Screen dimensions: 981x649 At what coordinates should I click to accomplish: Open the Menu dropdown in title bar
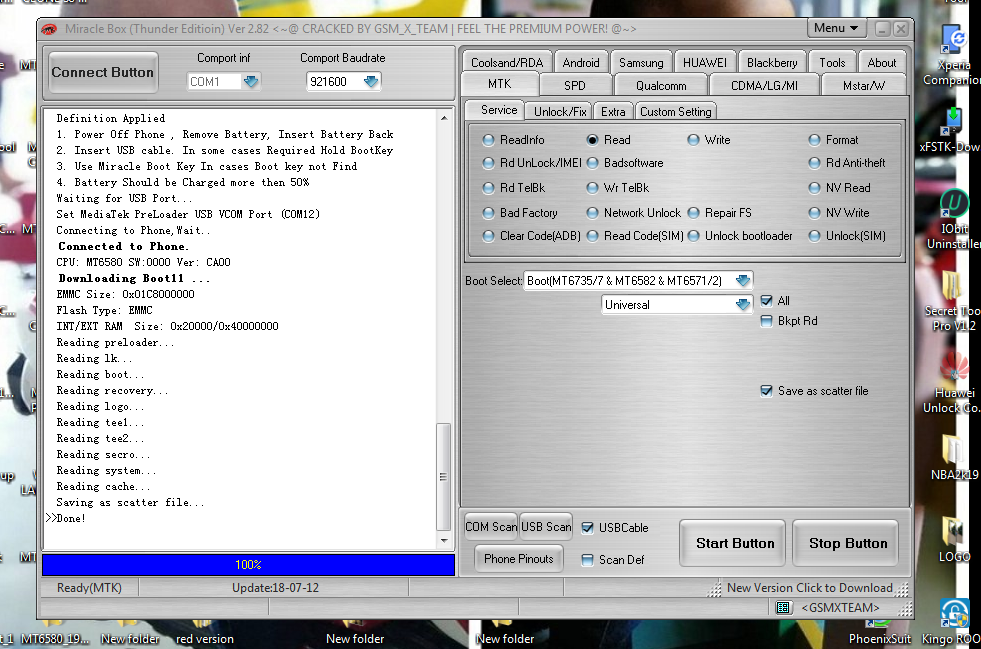(x=836, y=28)
